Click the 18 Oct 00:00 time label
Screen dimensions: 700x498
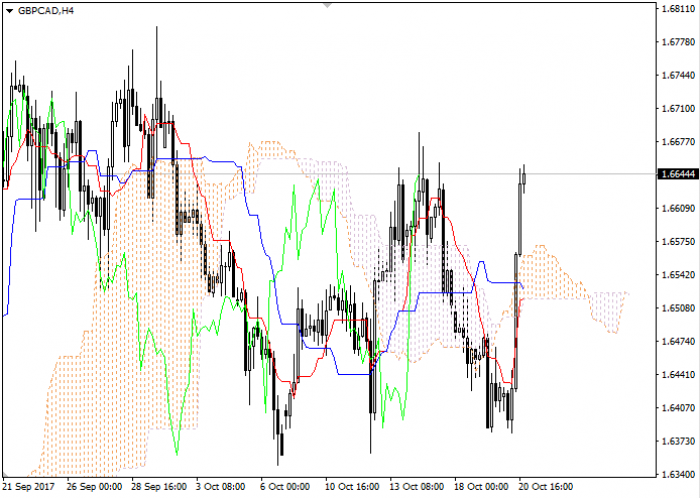(481, 486)
